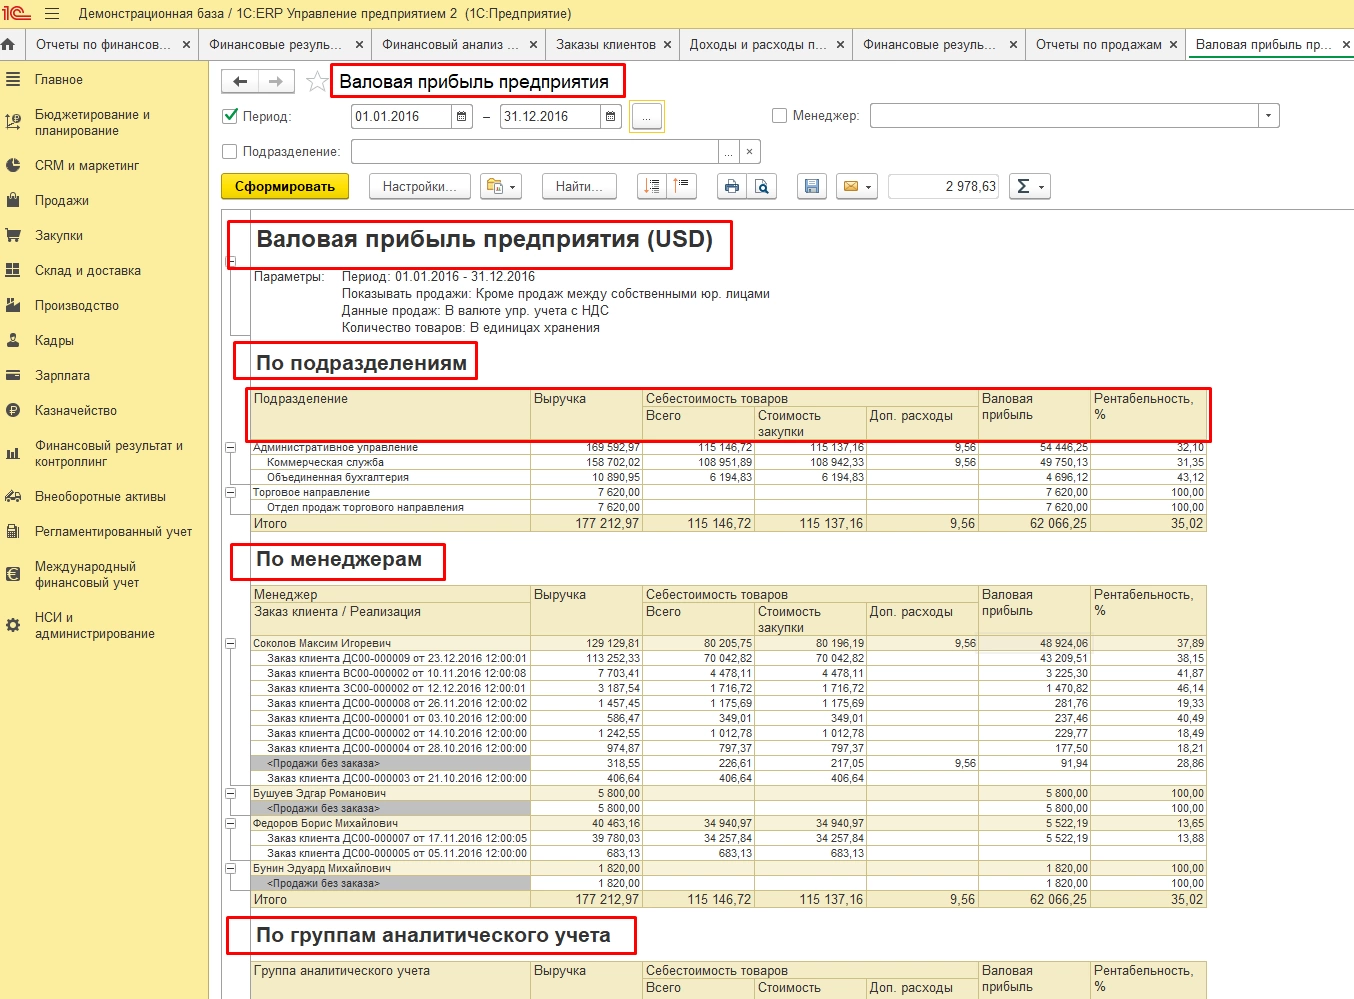Tick the Подразделение checkbox
Viewport: 1354px width, 999px height.
(x=230, y=152)
